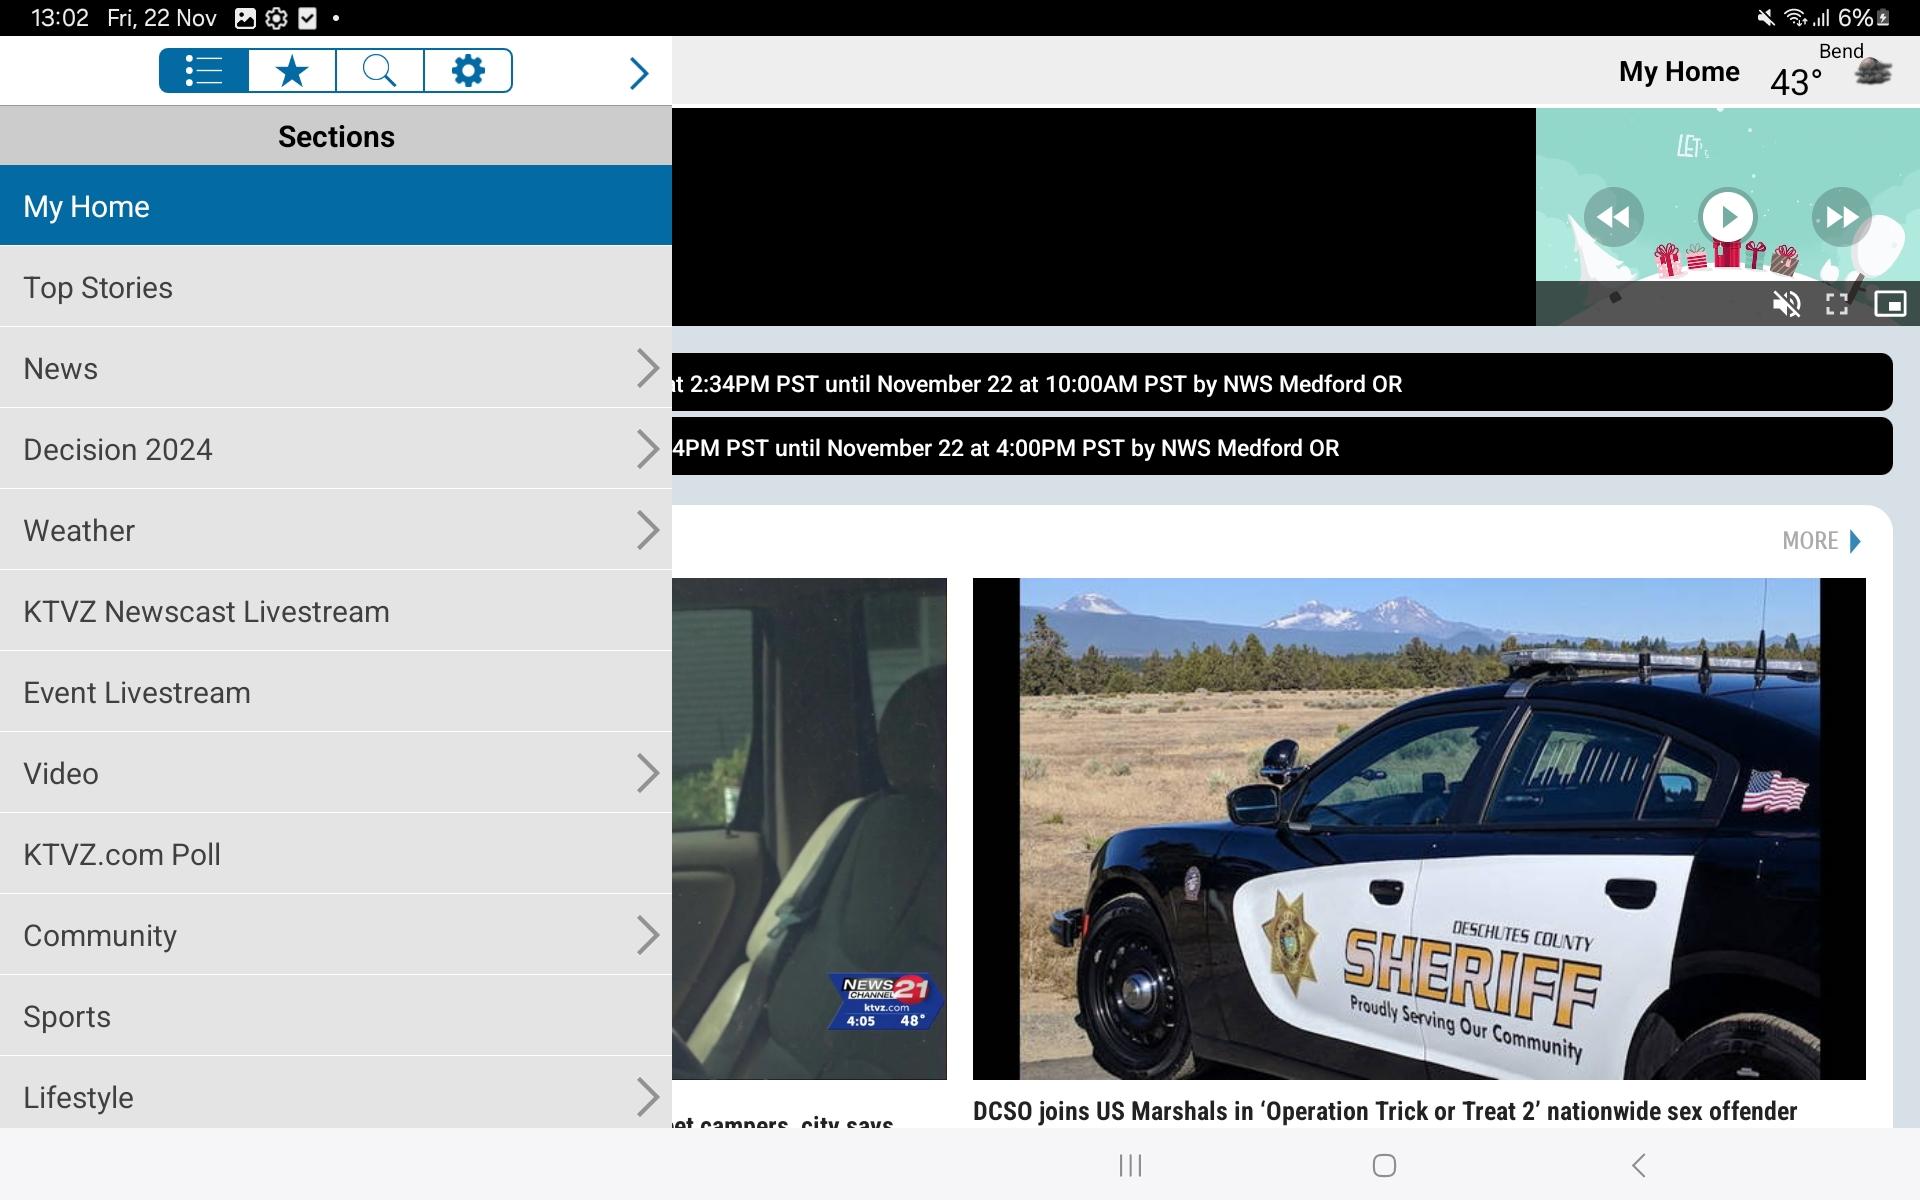Open Decision 2024 section
Screen dimensions: 1920x1200
tap(336, 449)
